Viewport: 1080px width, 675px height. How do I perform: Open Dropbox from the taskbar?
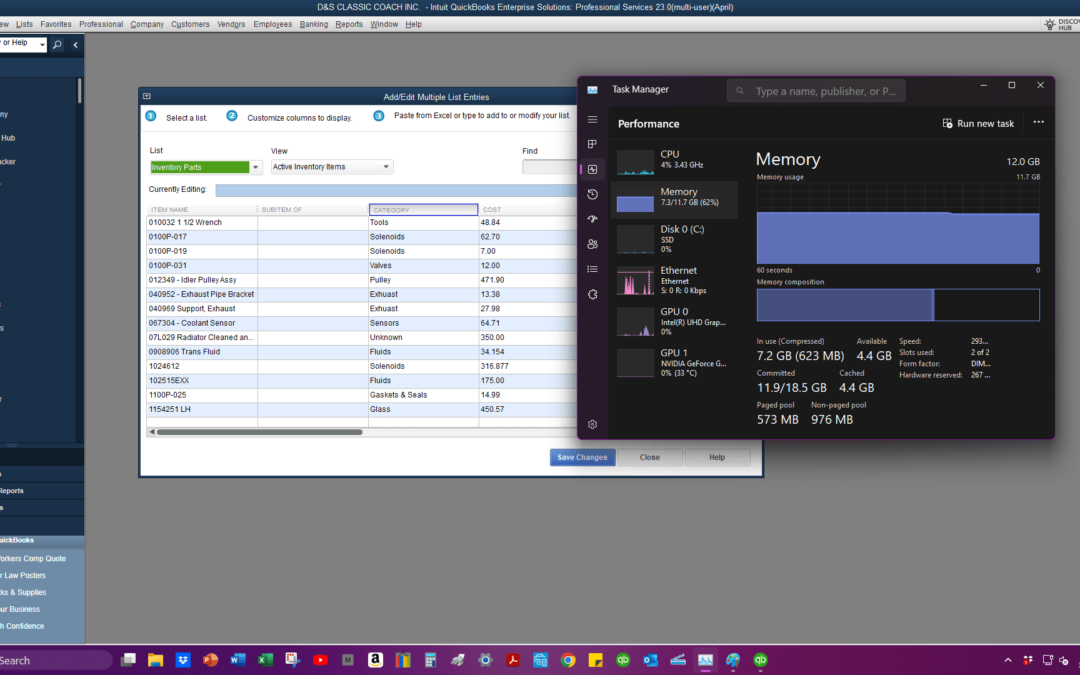(183, 660)
